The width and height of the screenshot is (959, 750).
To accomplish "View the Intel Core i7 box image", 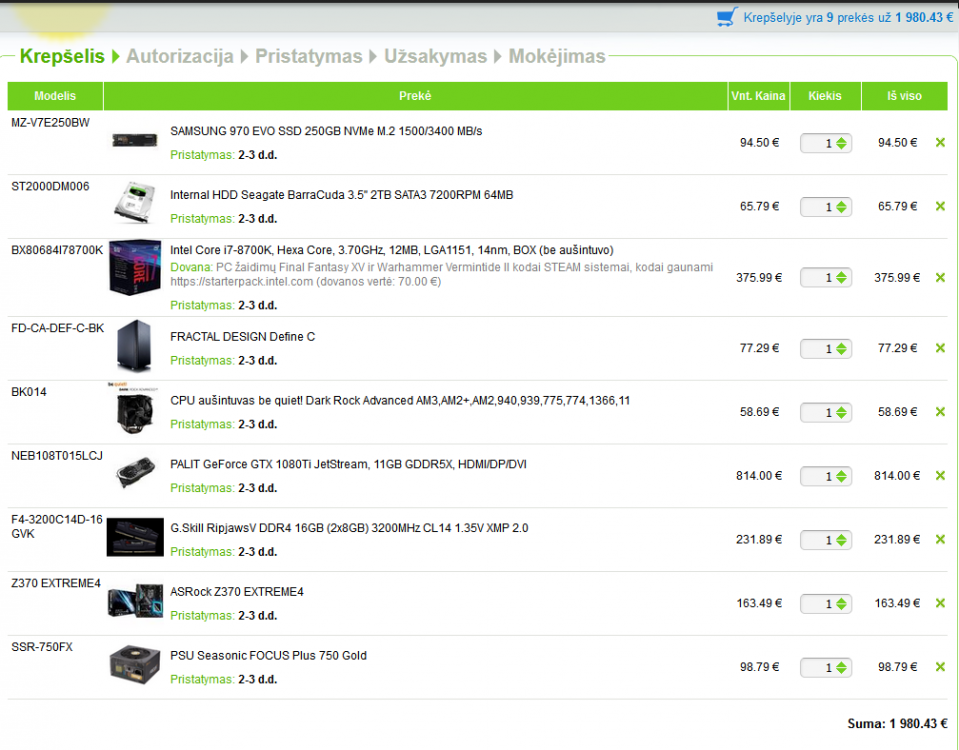I will [135, 267].
